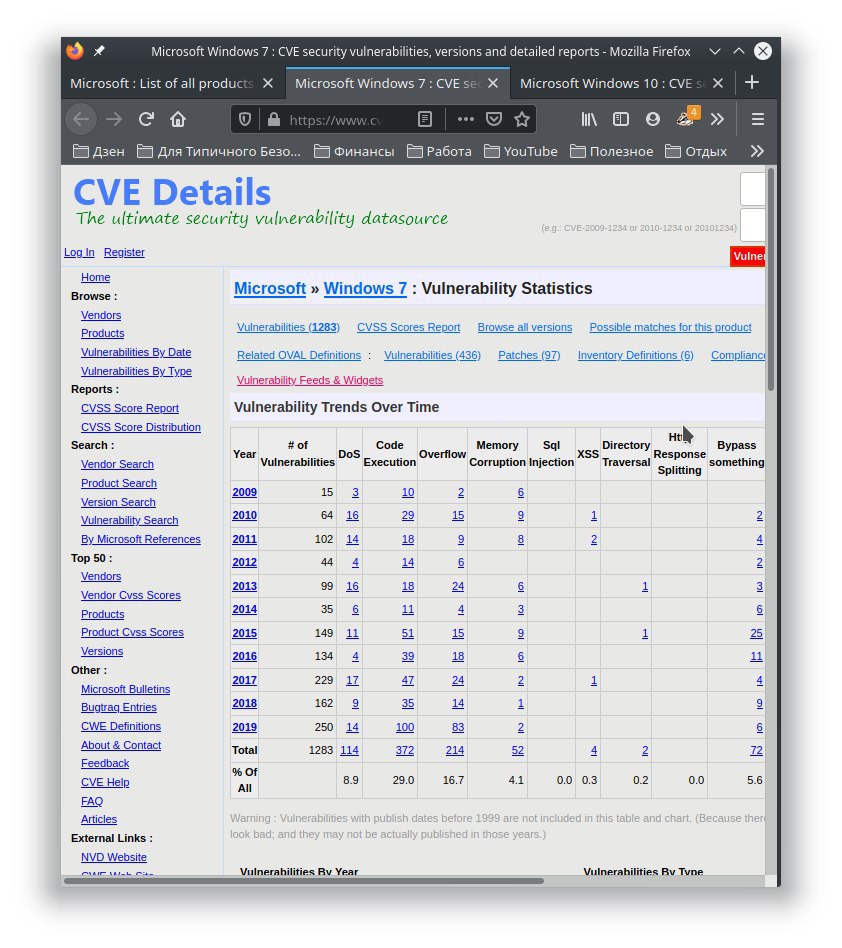Screen dimensions: 842x948
Task: Open Vulnerabilities (1283) link
Action: 288,327
